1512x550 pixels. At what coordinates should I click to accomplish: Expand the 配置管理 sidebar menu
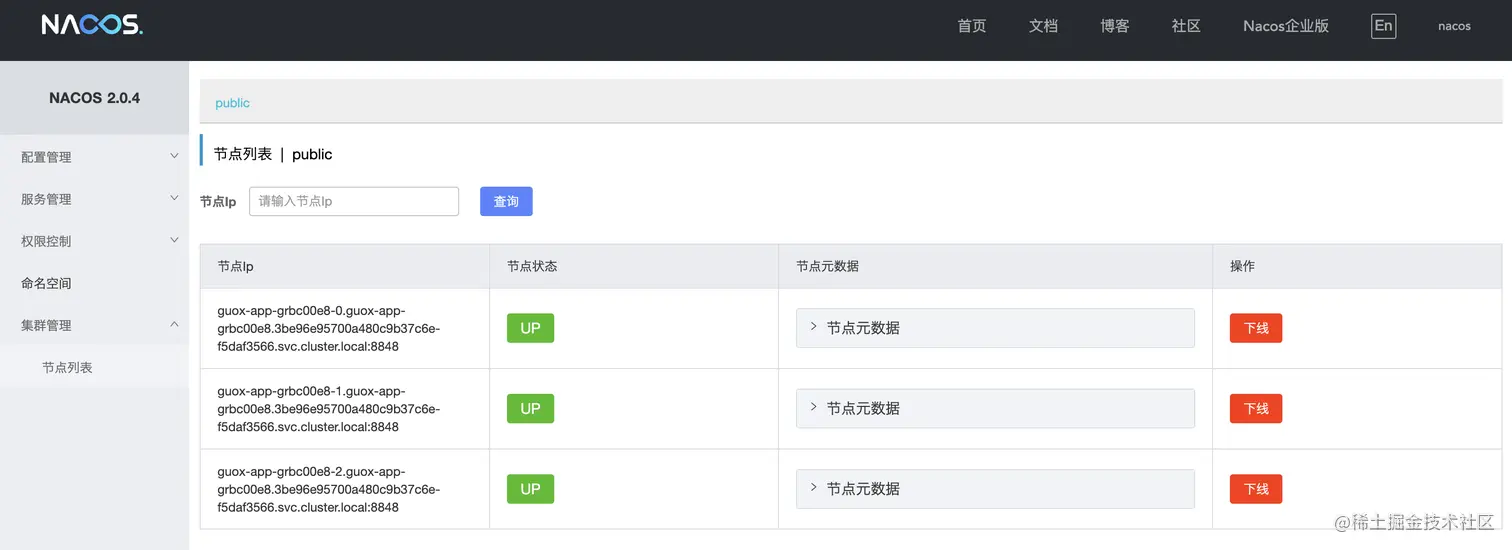[x=94, y=157]
